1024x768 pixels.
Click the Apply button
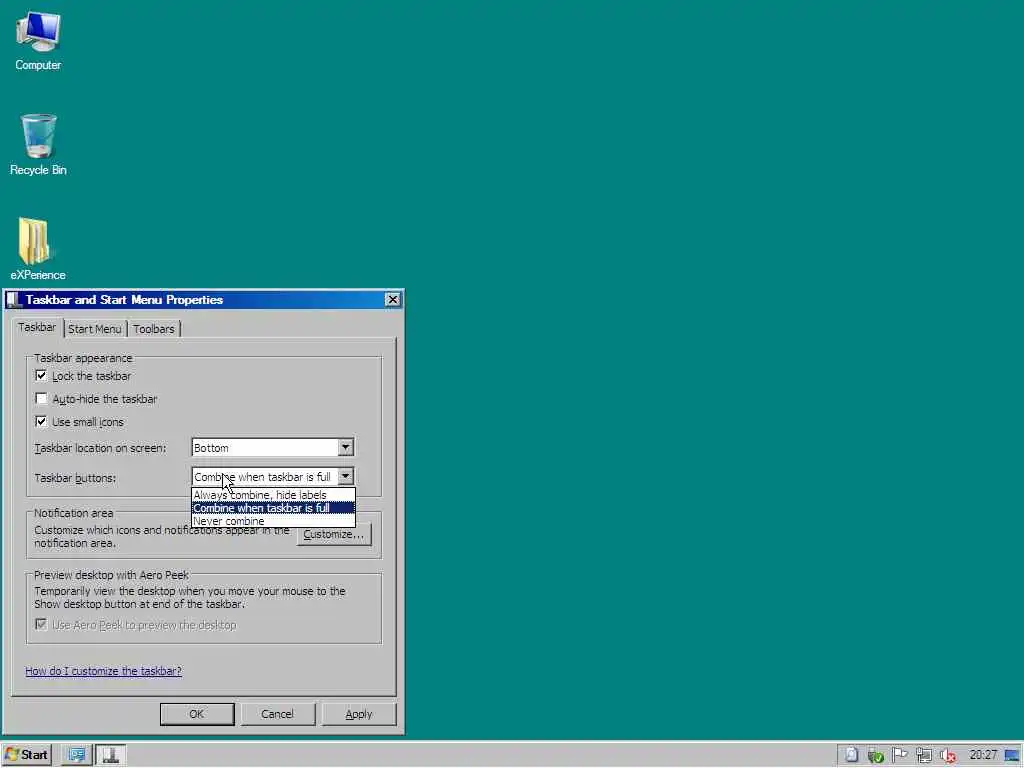(359, 714)
